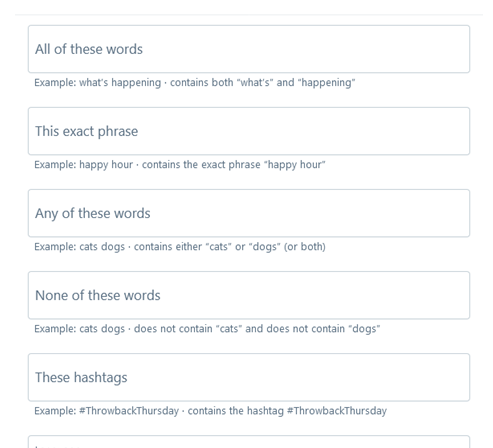
Task: Click the 'These hashtags' placeholder label
Action: [81, 378]
